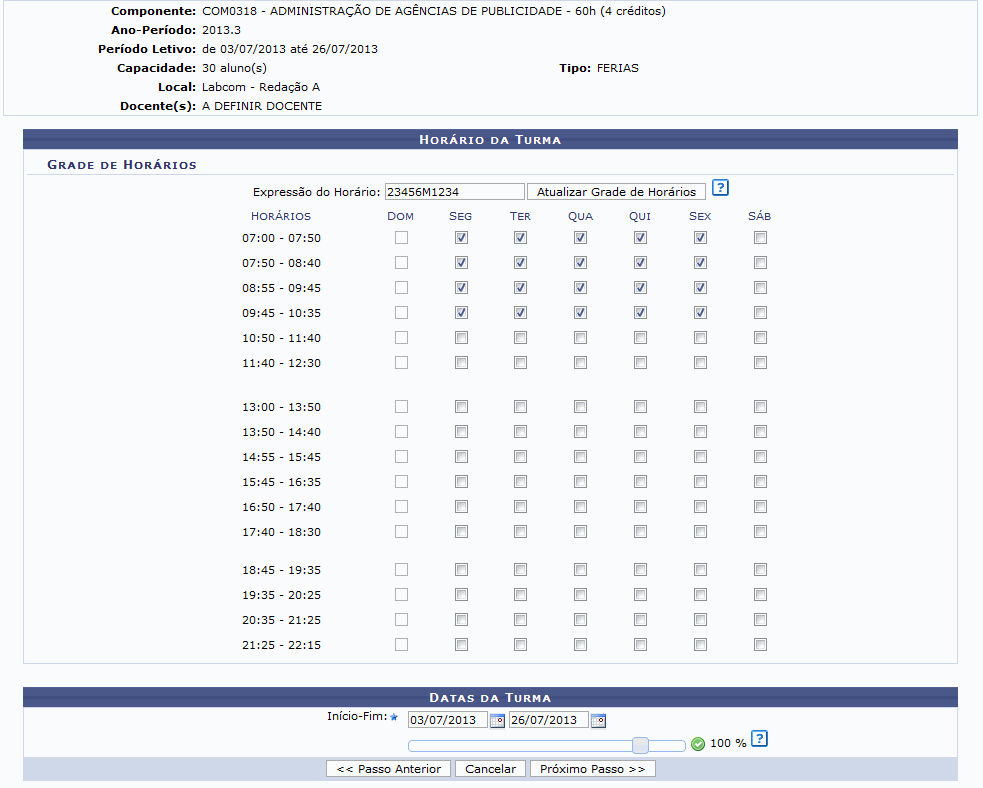Click the Cancelar button
This screenshot has height=788, width=983.
click(x=490, y=769)
